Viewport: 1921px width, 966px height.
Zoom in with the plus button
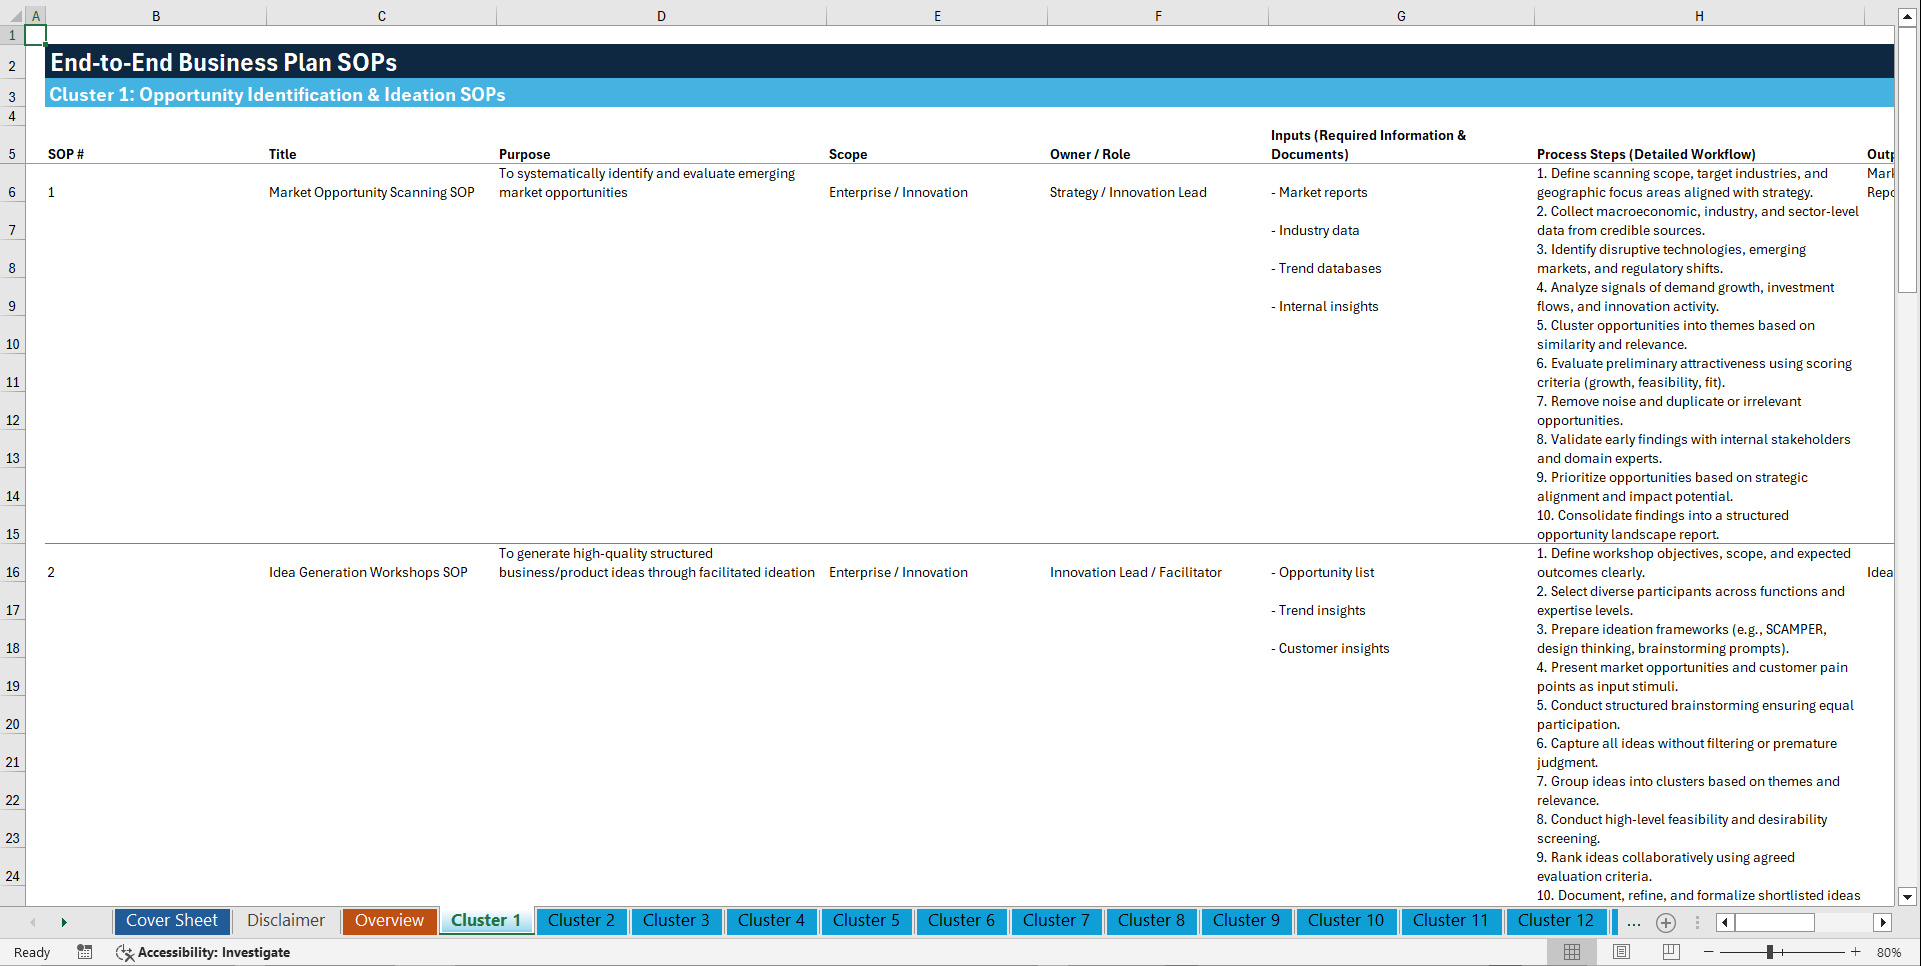1856,952
